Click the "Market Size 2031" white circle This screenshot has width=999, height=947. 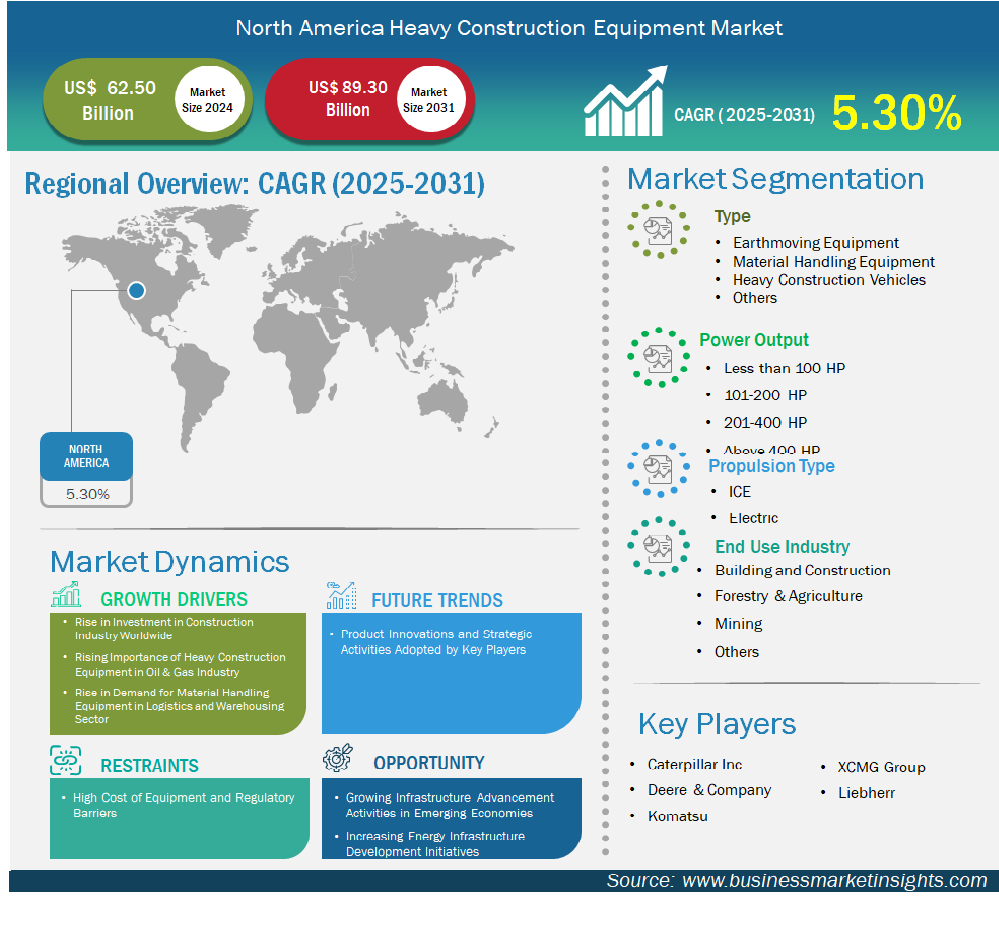pyautogui.click(x=429, y=99)
